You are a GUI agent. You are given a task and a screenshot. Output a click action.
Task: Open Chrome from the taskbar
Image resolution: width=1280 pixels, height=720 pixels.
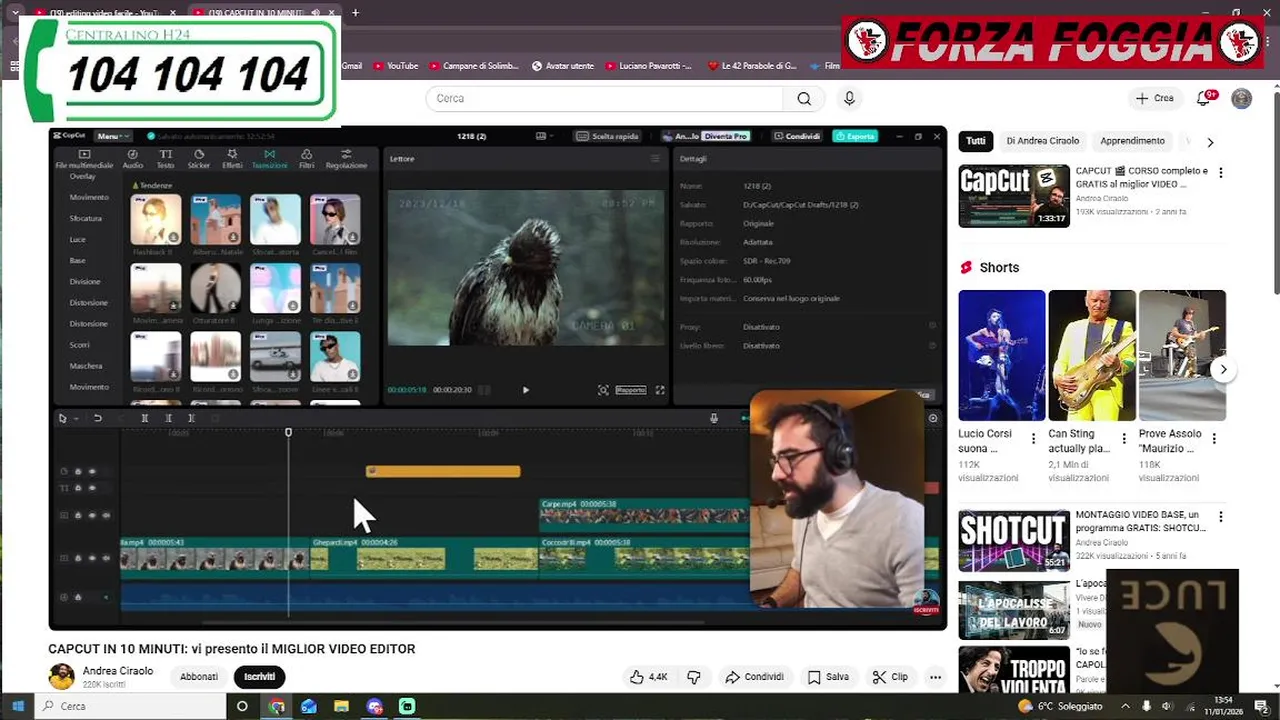pyautogui.click(x=277, y=706)
